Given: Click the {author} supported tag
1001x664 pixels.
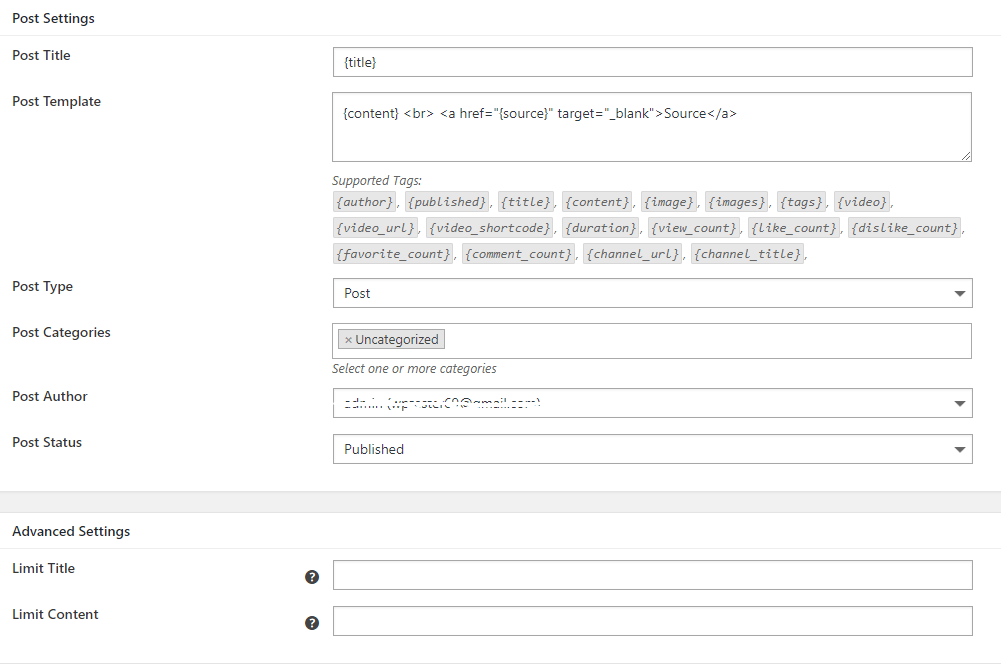Looking at the screenshot, I should (364, 202).
